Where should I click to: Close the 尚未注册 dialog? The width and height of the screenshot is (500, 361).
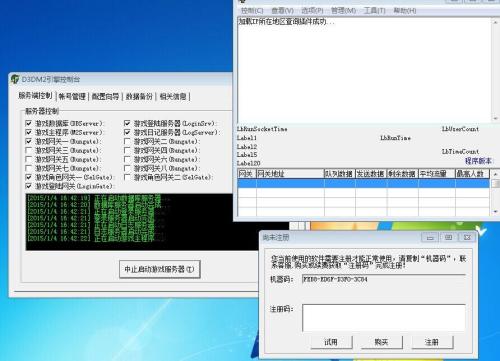(x=467, y=237)
